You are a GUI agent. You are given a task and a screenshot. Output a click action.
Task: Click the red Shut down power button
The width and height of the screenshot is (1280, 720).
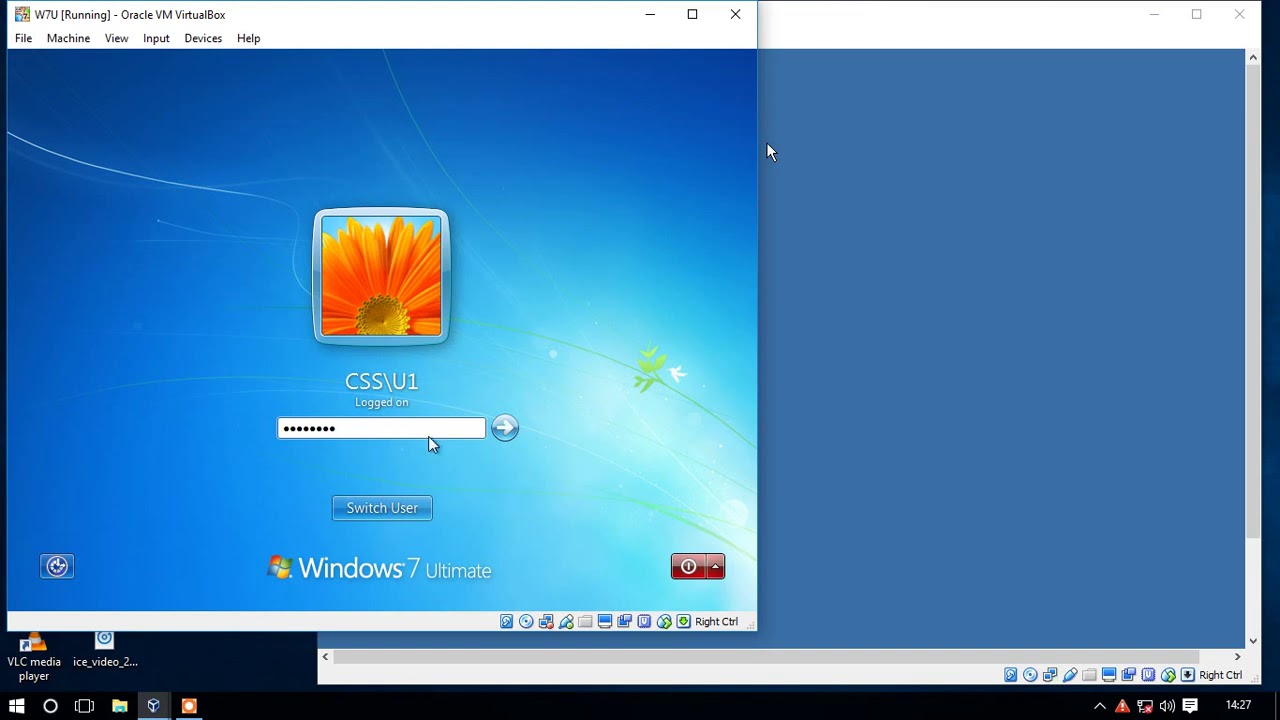[x=688, y=567]
